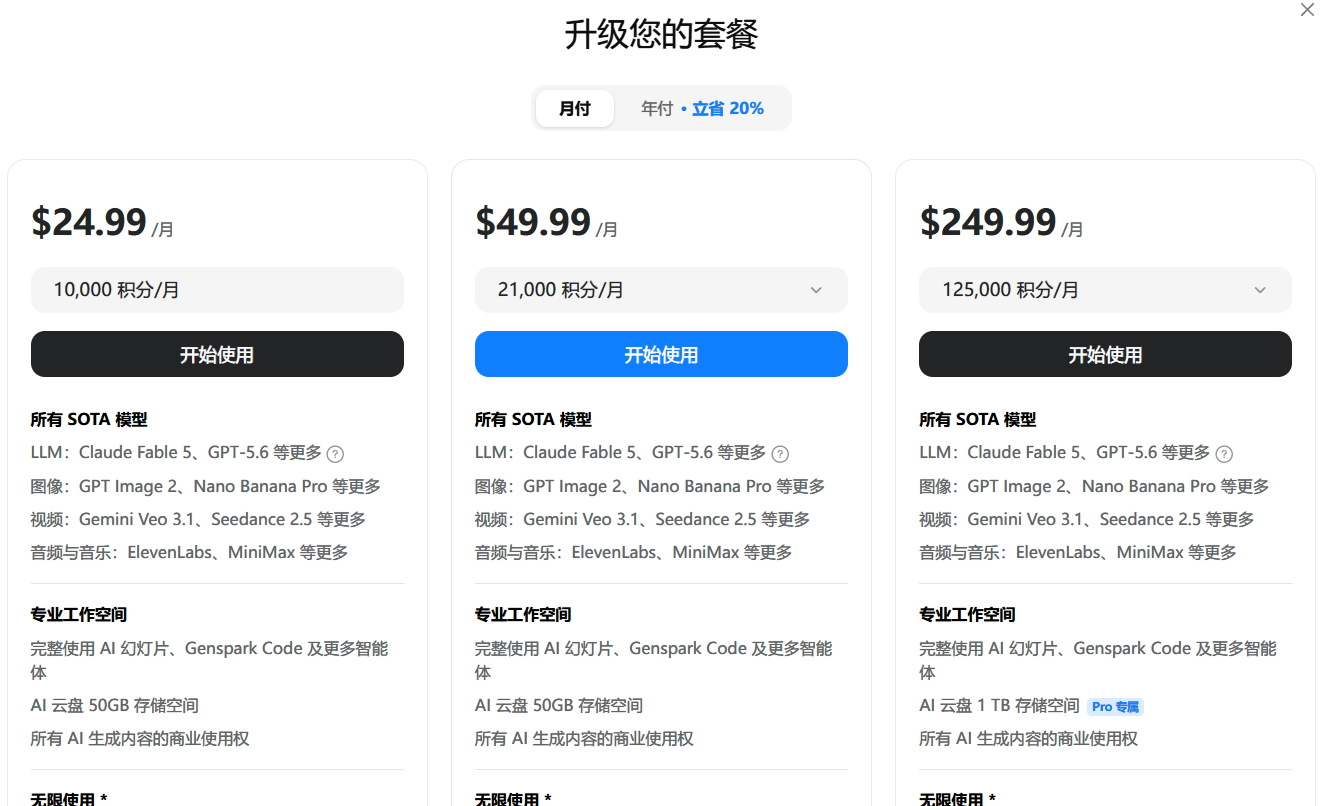Open LLM help icon in $249.99 plan
This screenshot has height=806, width=1327.
1224,454
